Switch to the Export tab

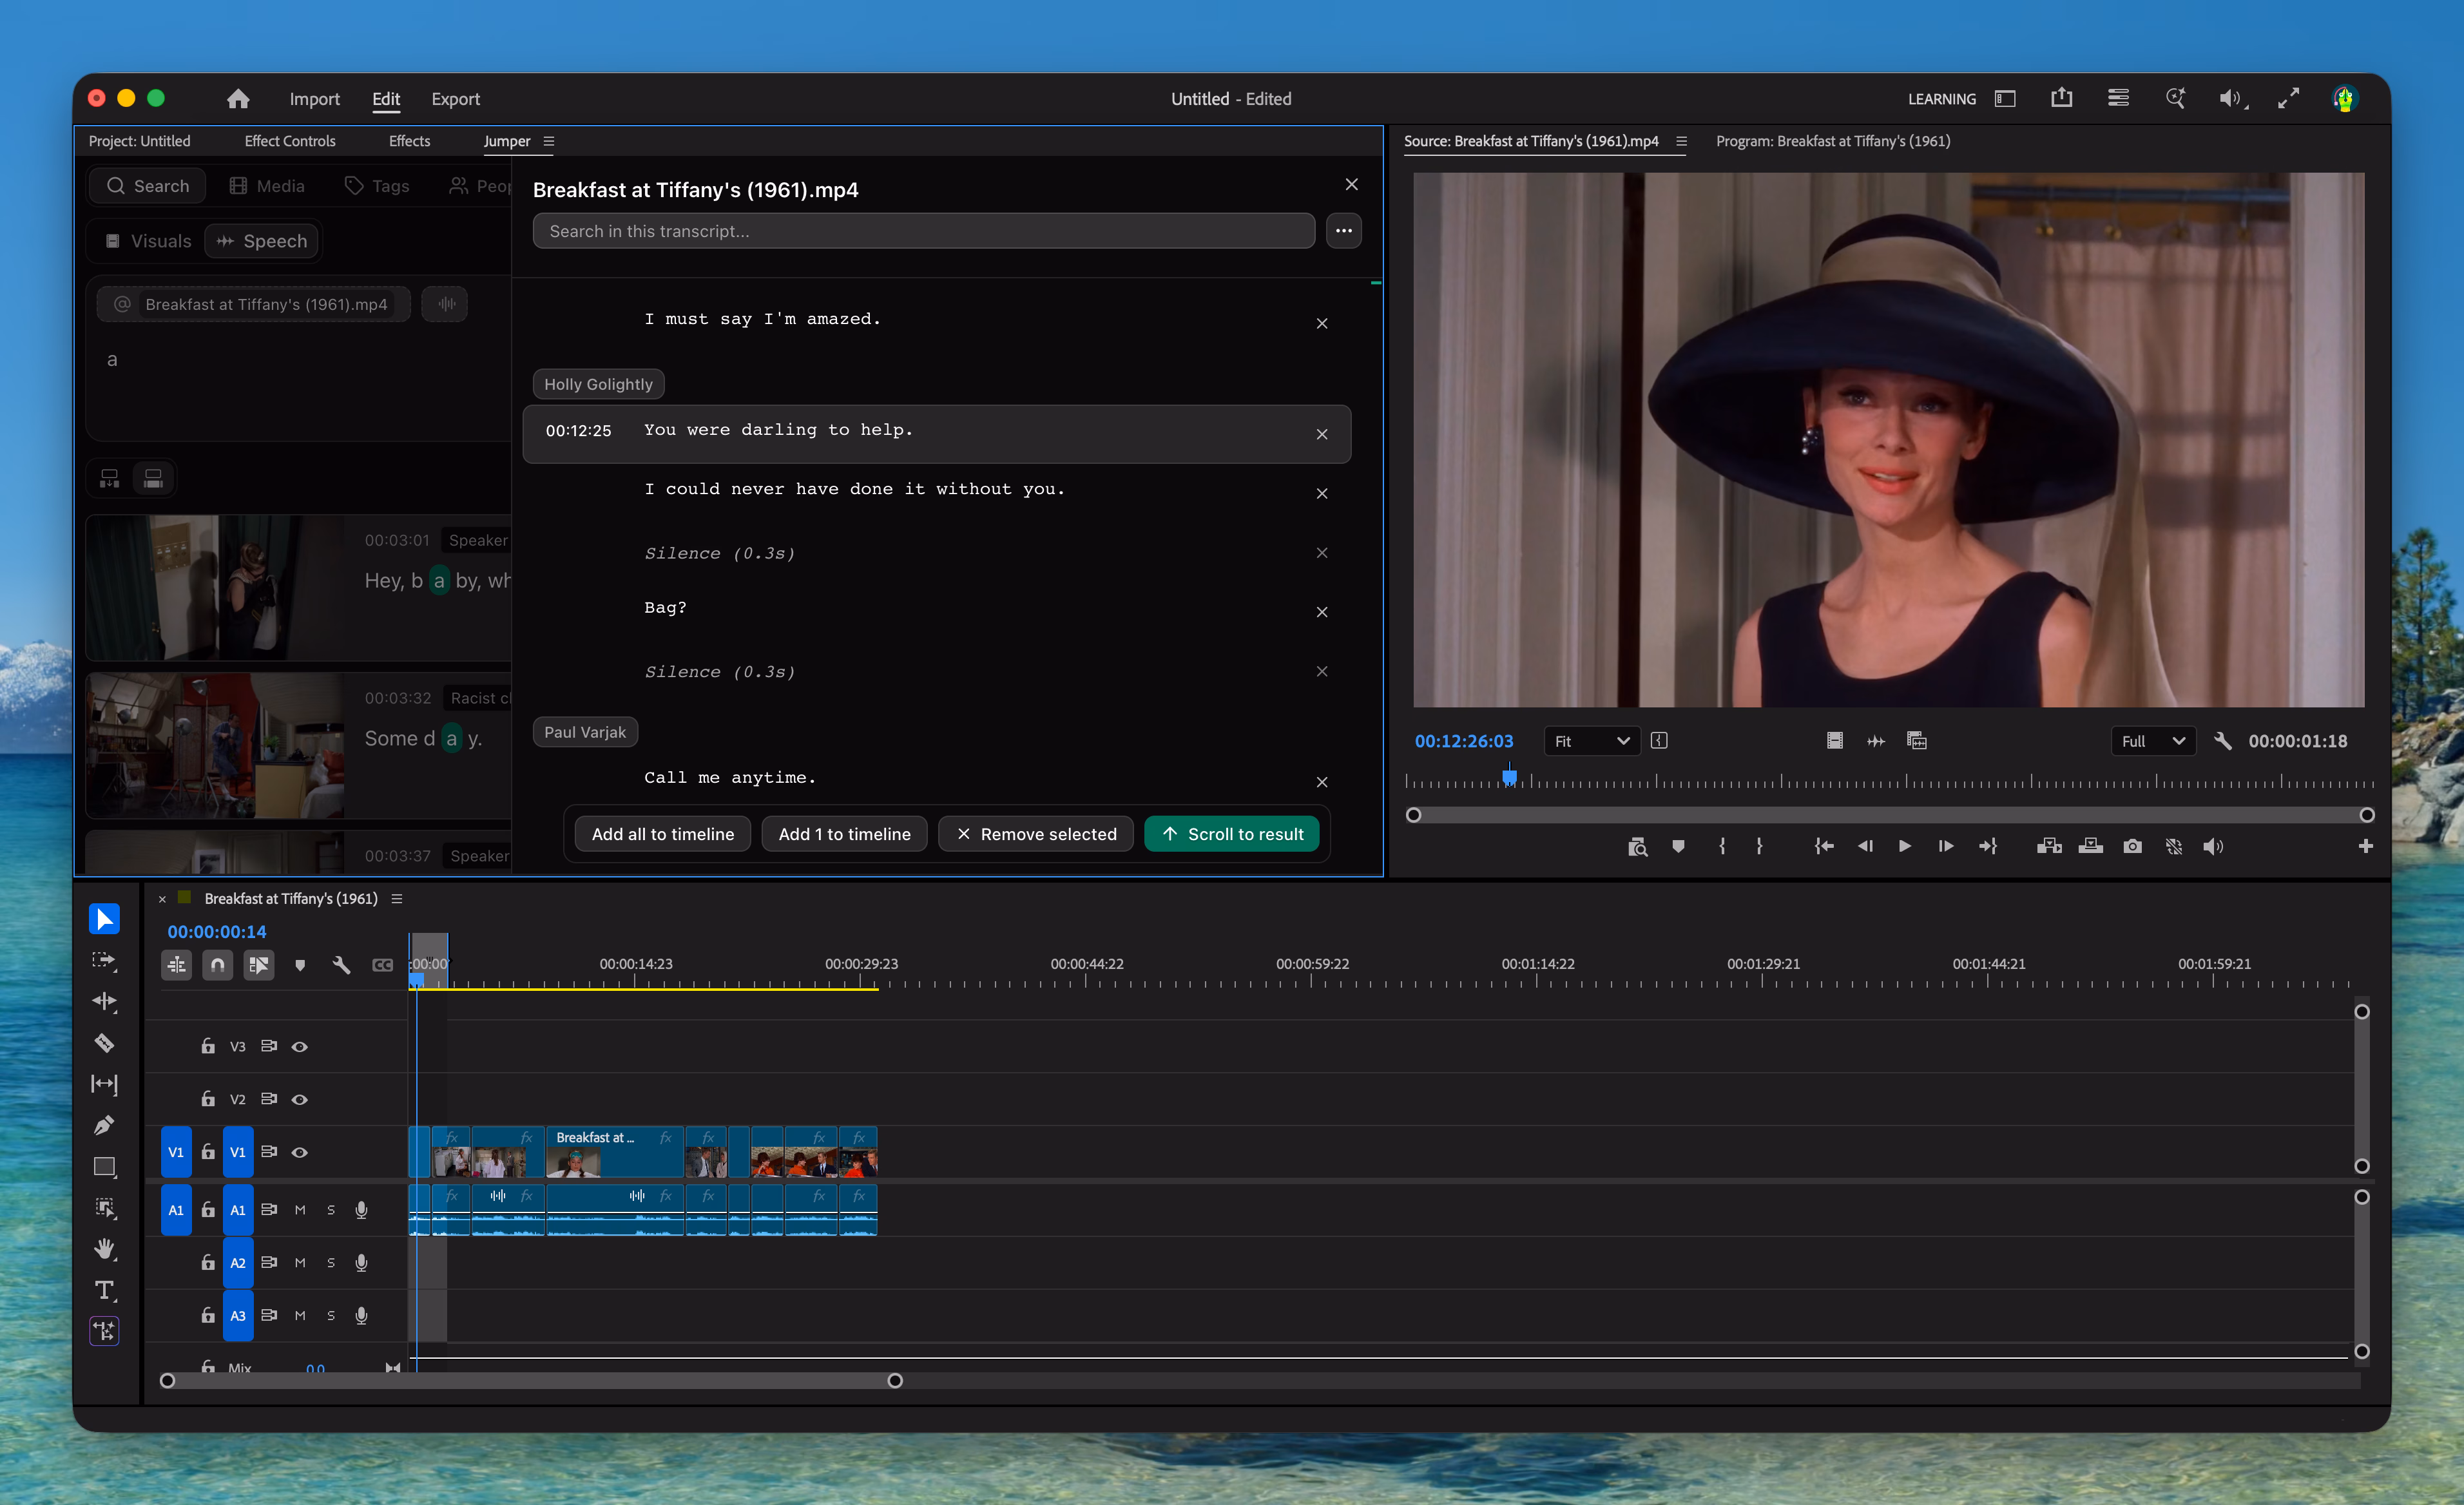pos(455,99)
